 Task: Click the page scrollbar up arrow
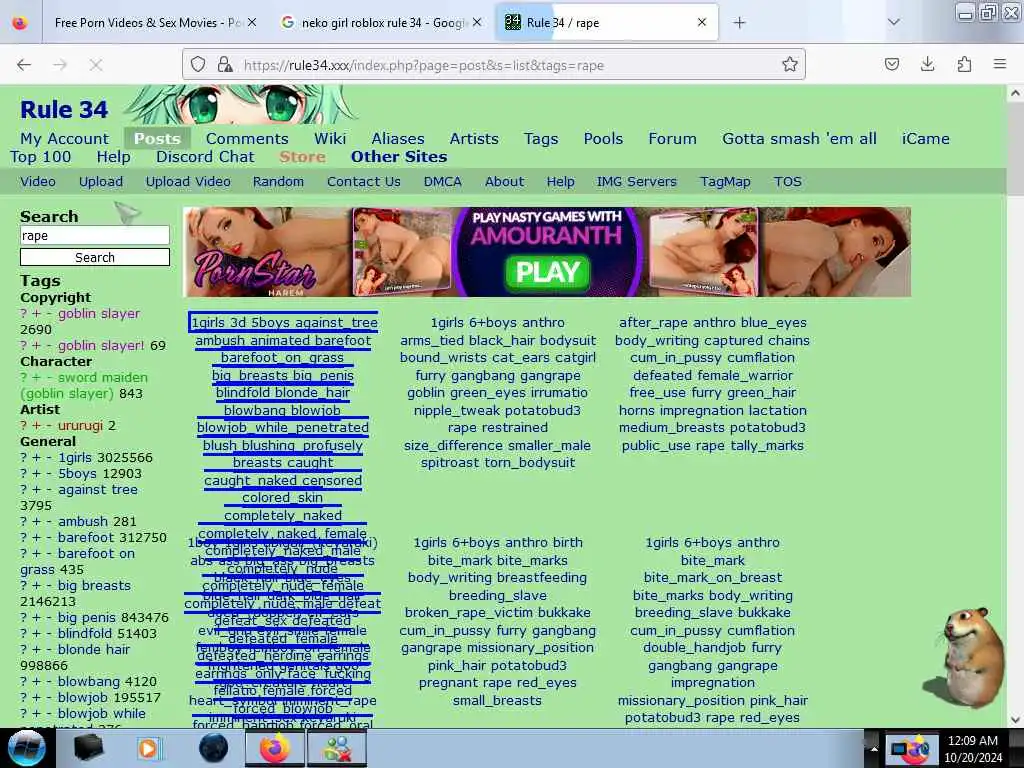pyautogui.click(x=1015, y=93)
